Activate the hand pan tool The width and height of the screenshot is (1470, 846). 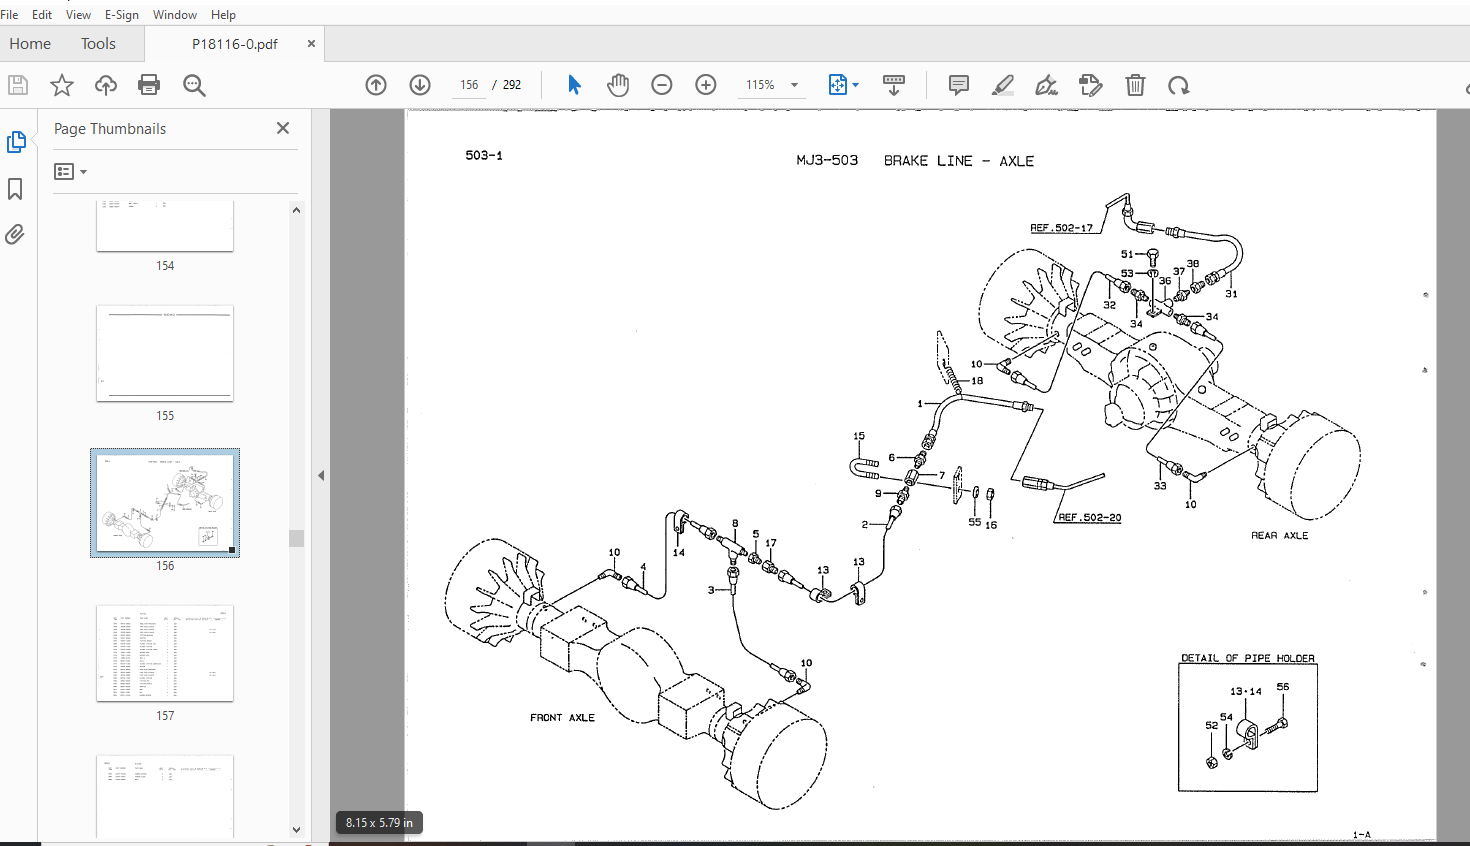[618, 85]
